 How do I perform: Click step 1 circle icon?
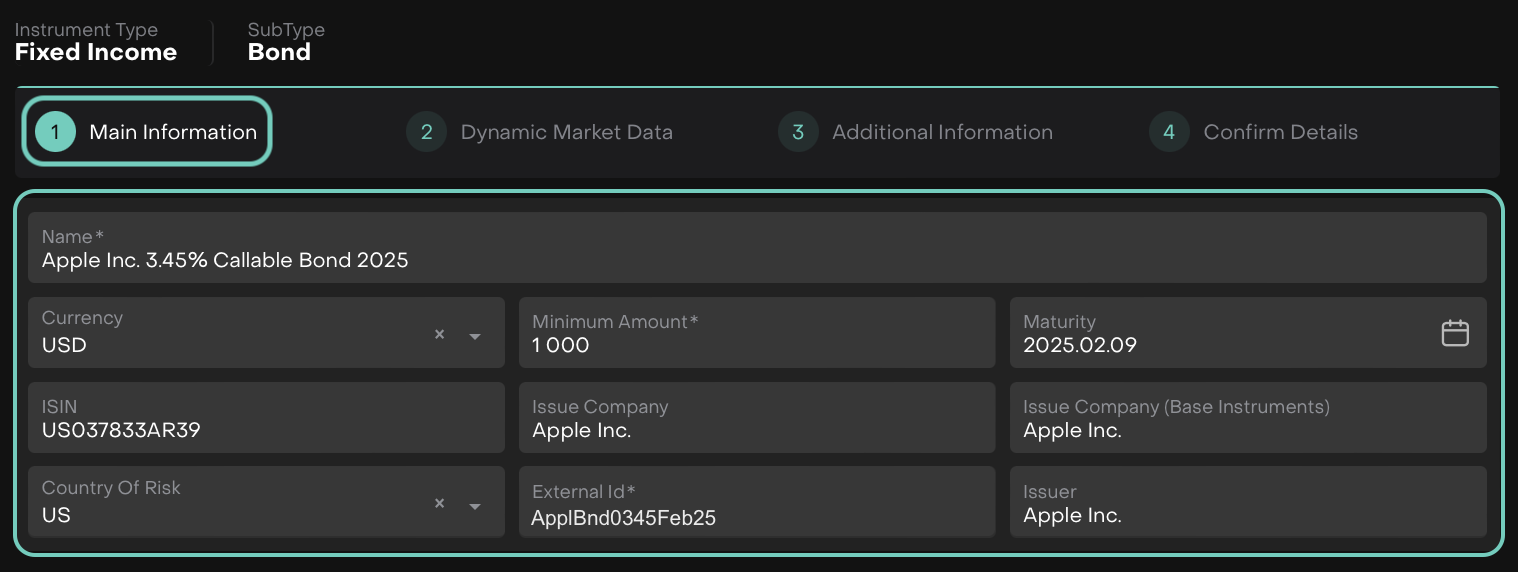tap(55, 132)
